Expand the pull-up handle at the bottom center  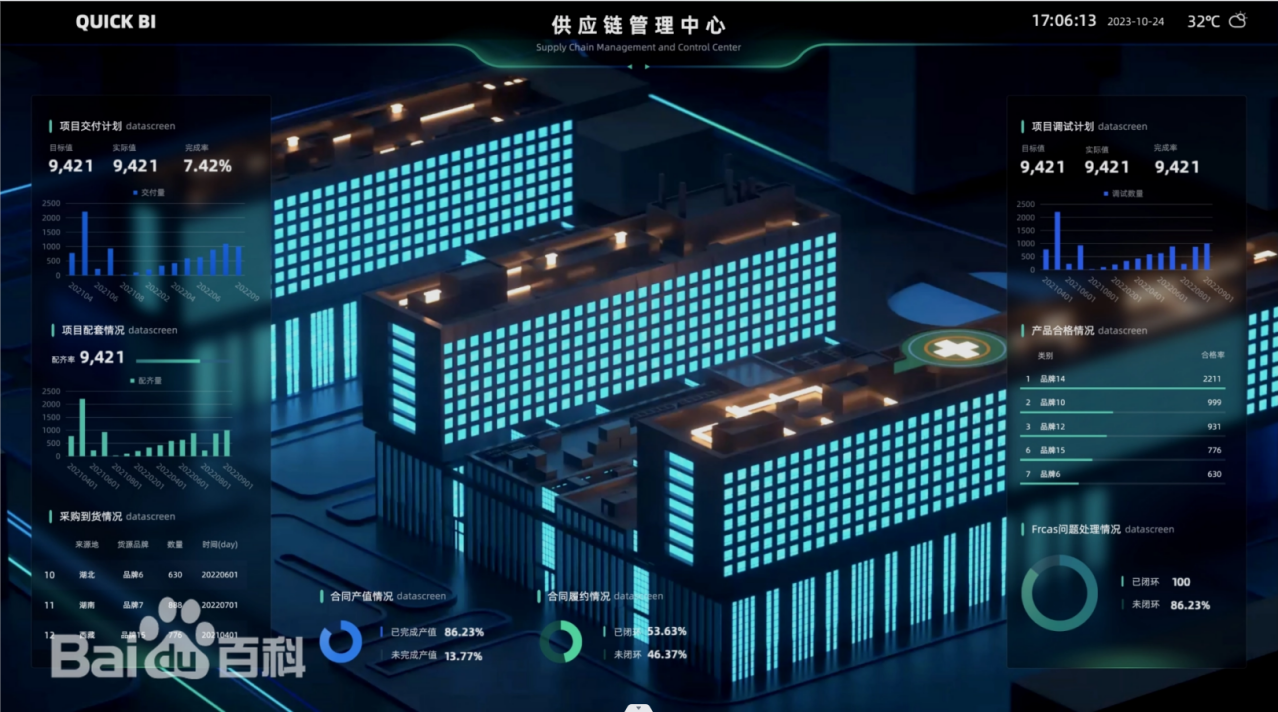[638, 707]
